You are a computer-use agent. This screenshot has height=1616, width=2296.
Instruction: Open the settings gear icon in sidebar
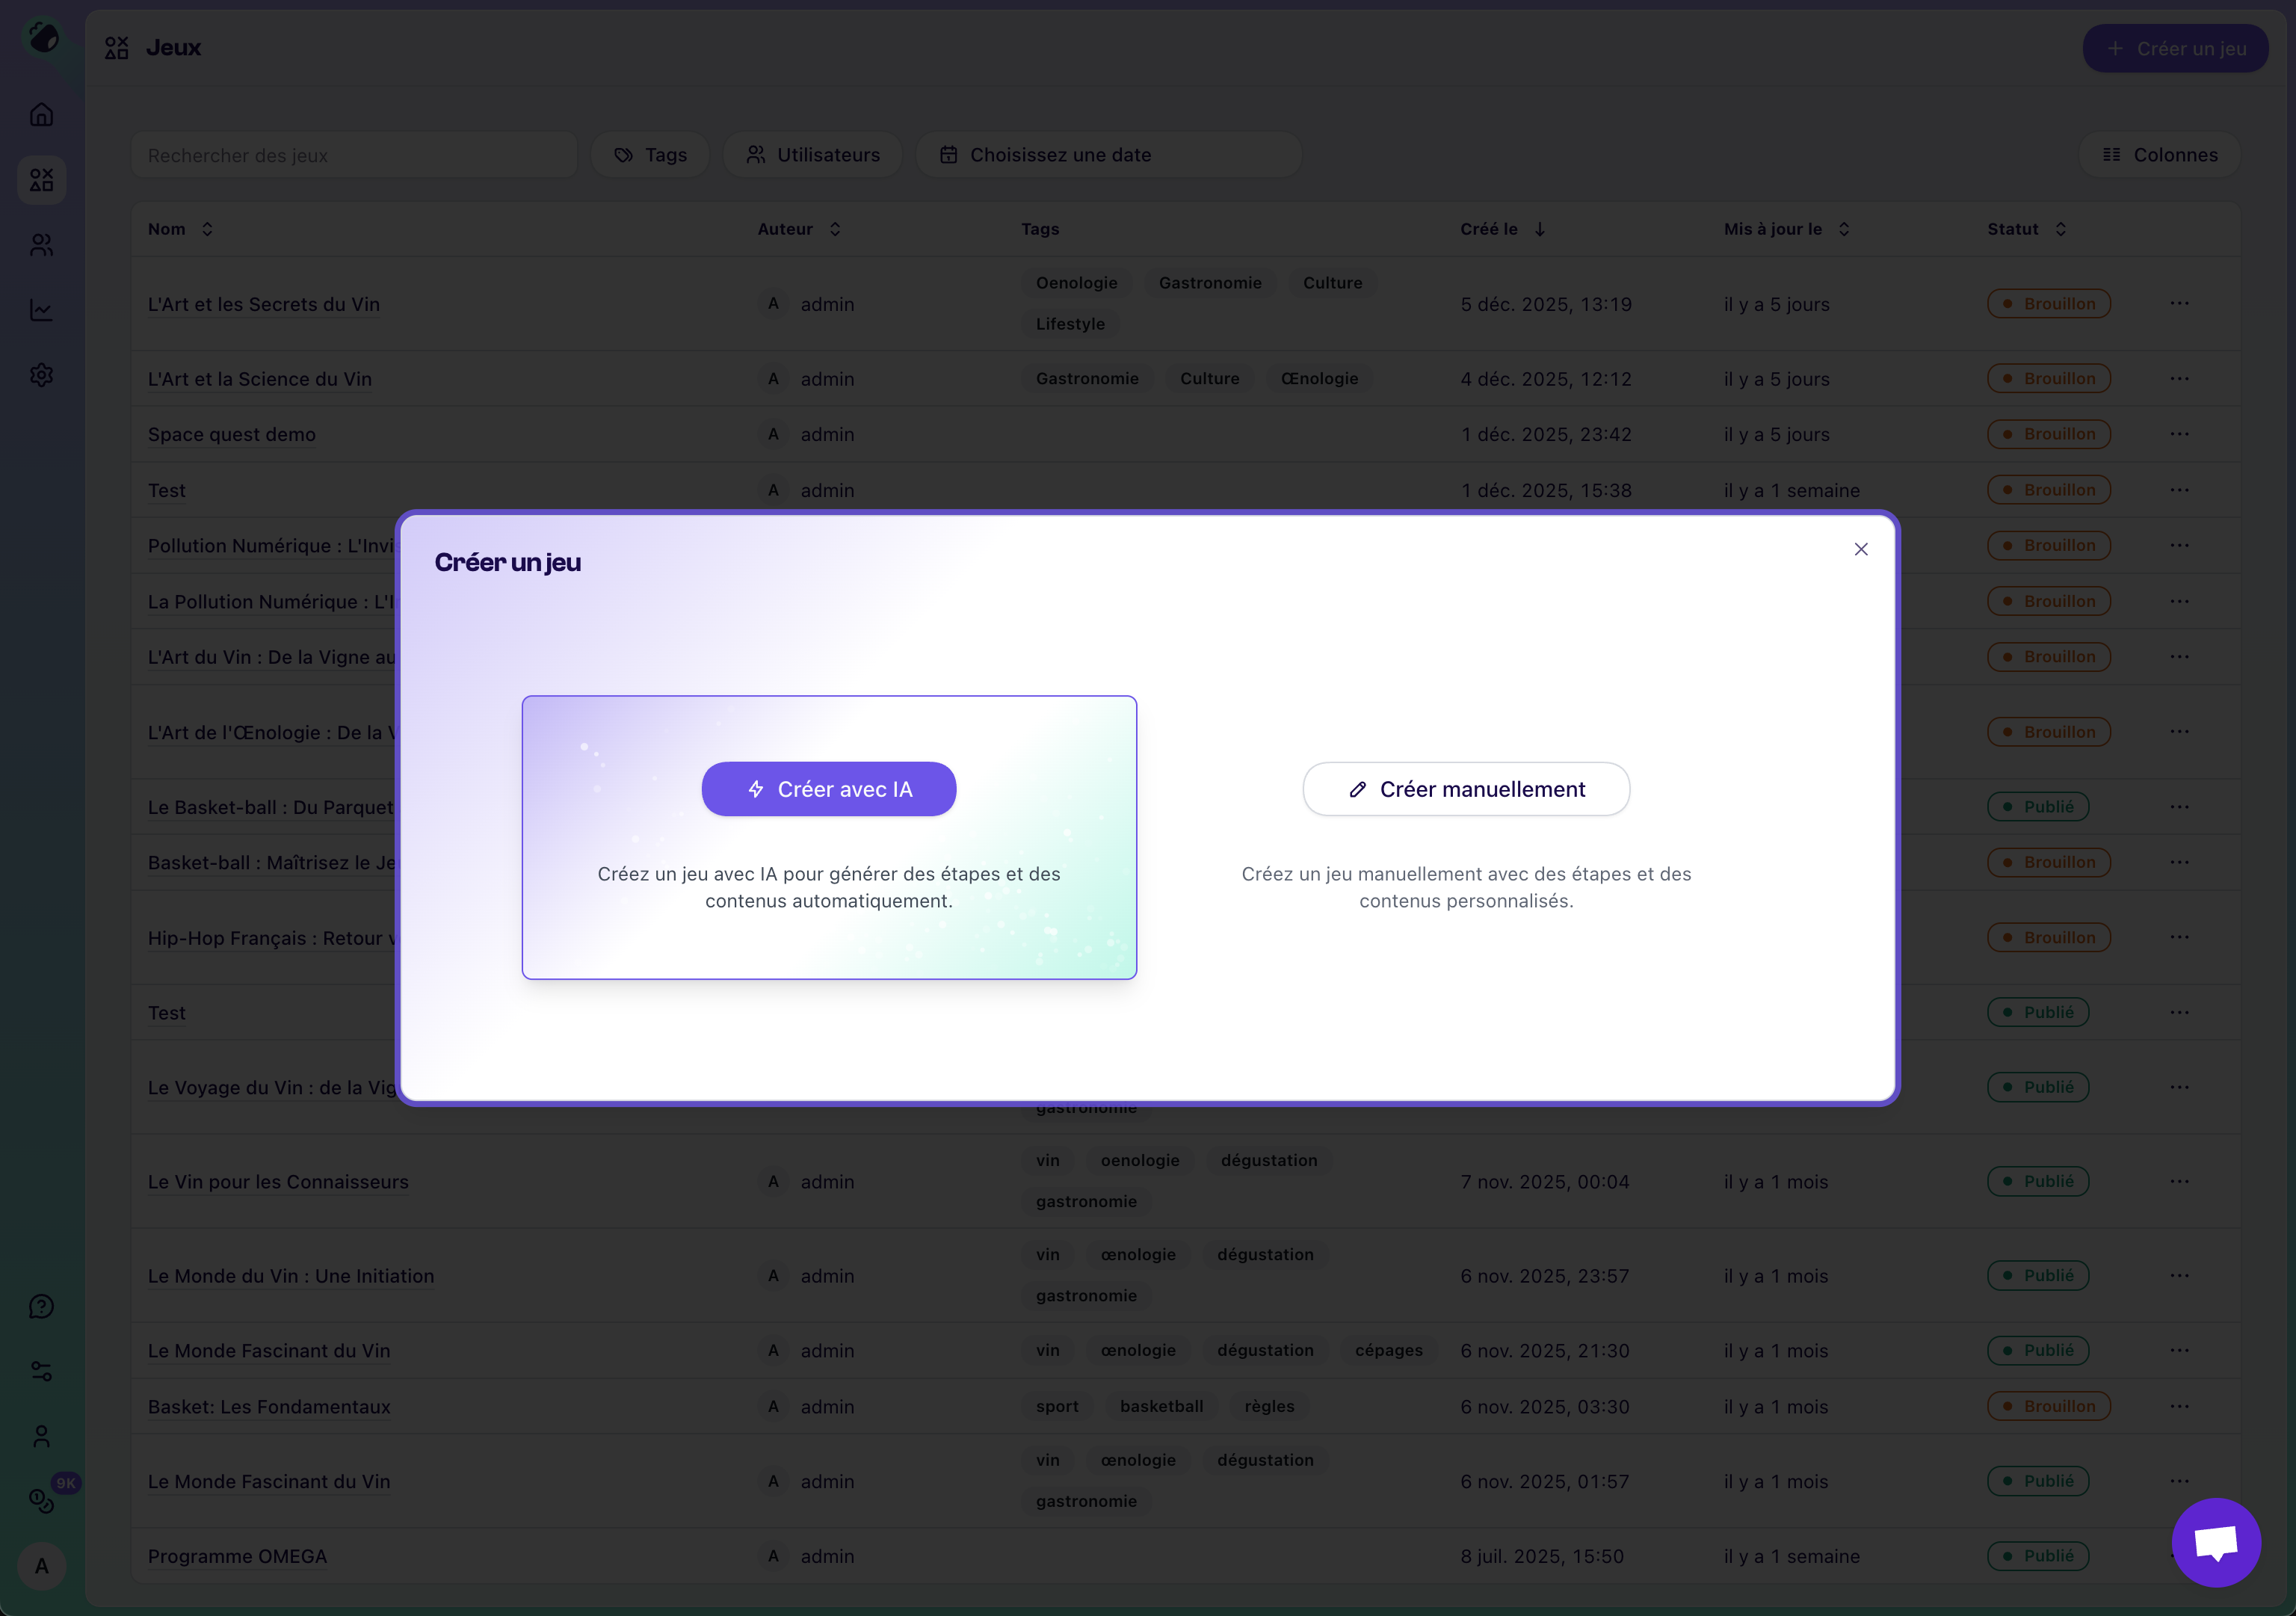pos(42,375)
